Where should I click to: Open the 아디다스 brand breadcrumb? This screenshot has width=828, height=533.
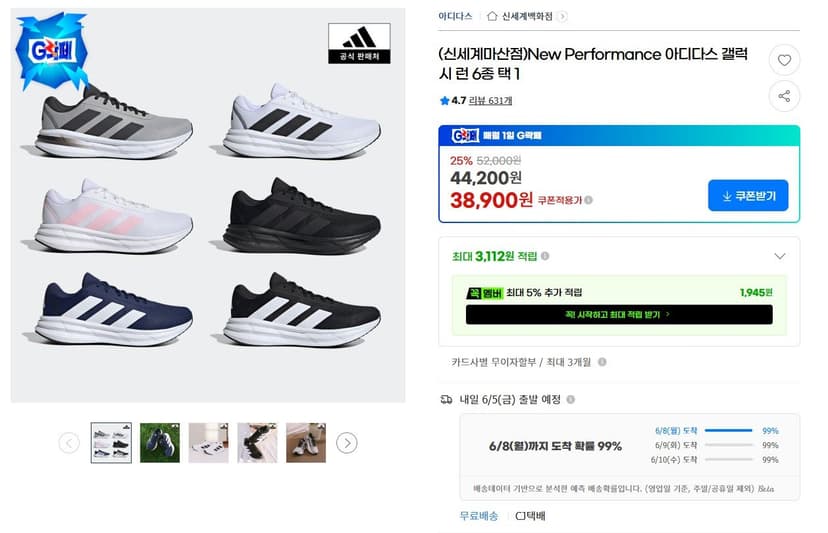[x=455, y=16]
